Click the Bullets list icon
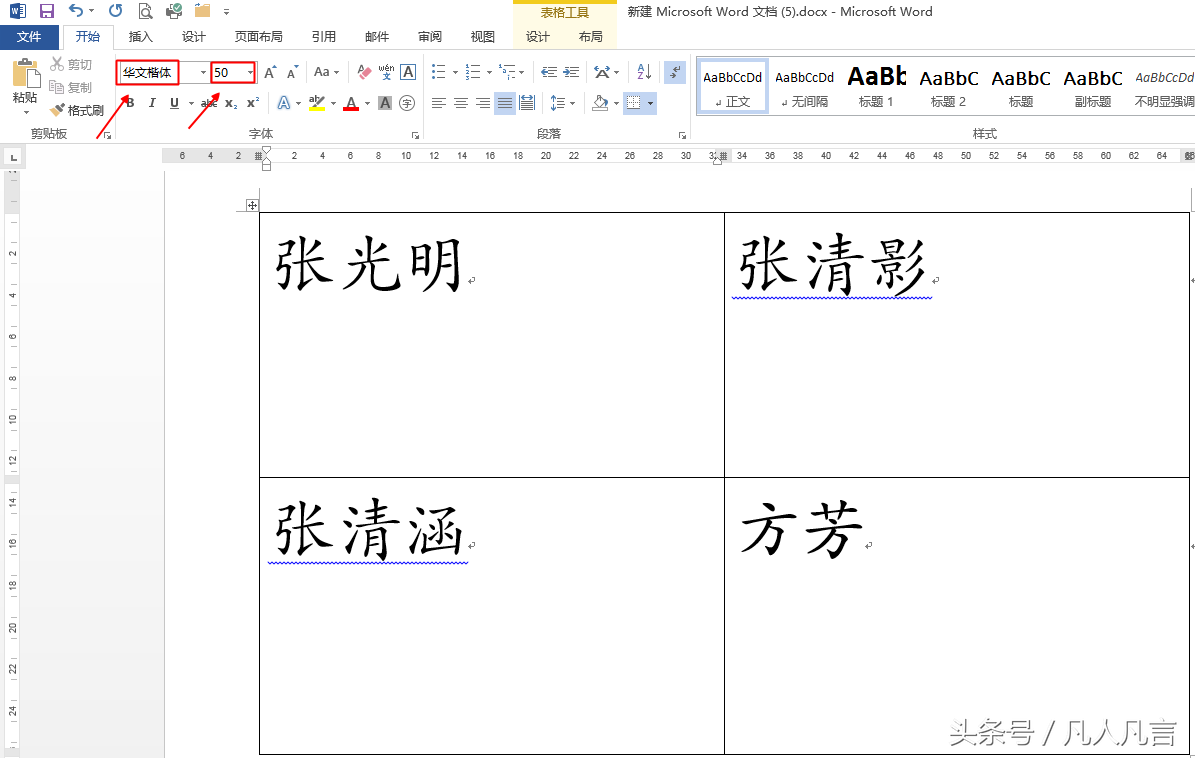This screenshot has height=758, width=1195. 438,72
